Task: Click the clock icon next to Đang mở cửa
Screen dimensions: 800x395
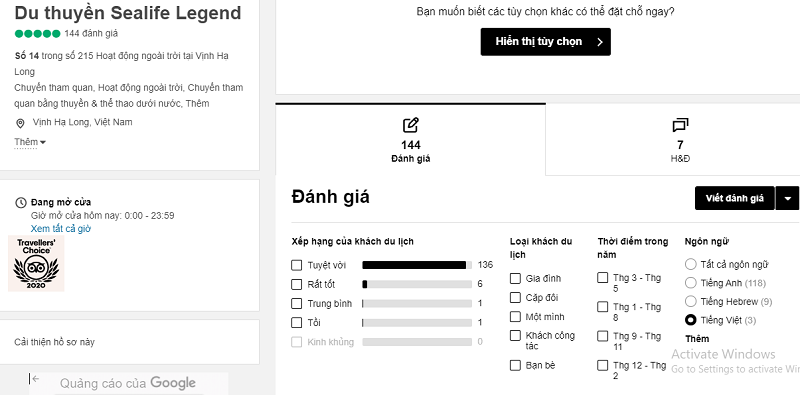Action: pos(21,203)
